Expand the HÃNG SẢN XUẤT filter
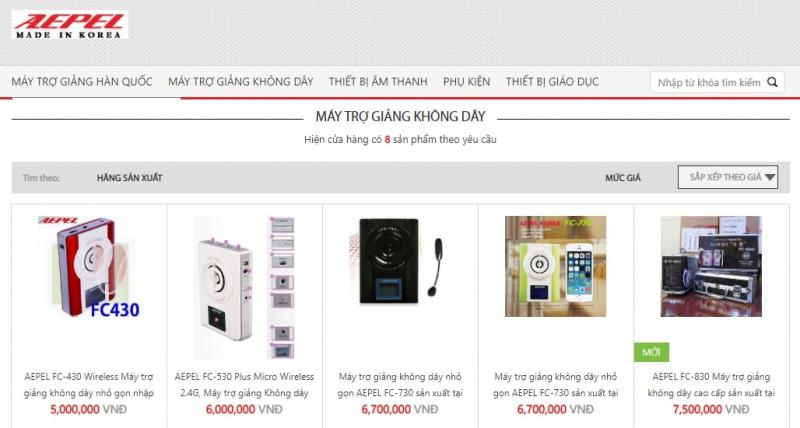Screen dimensions: 800x428 [130, 178]
